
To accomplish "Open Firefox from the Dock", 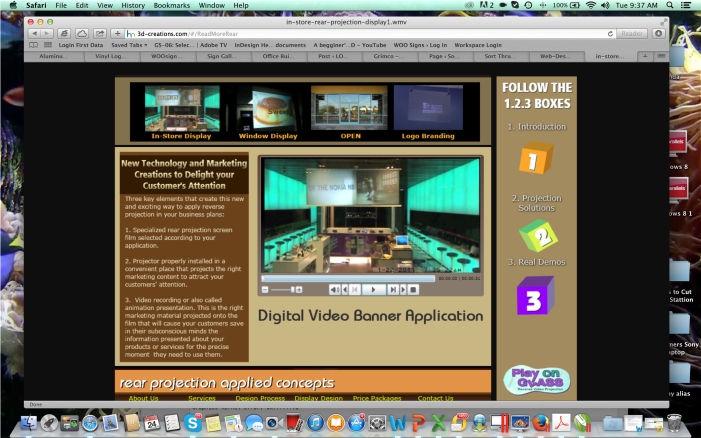I will click(541, 423).
